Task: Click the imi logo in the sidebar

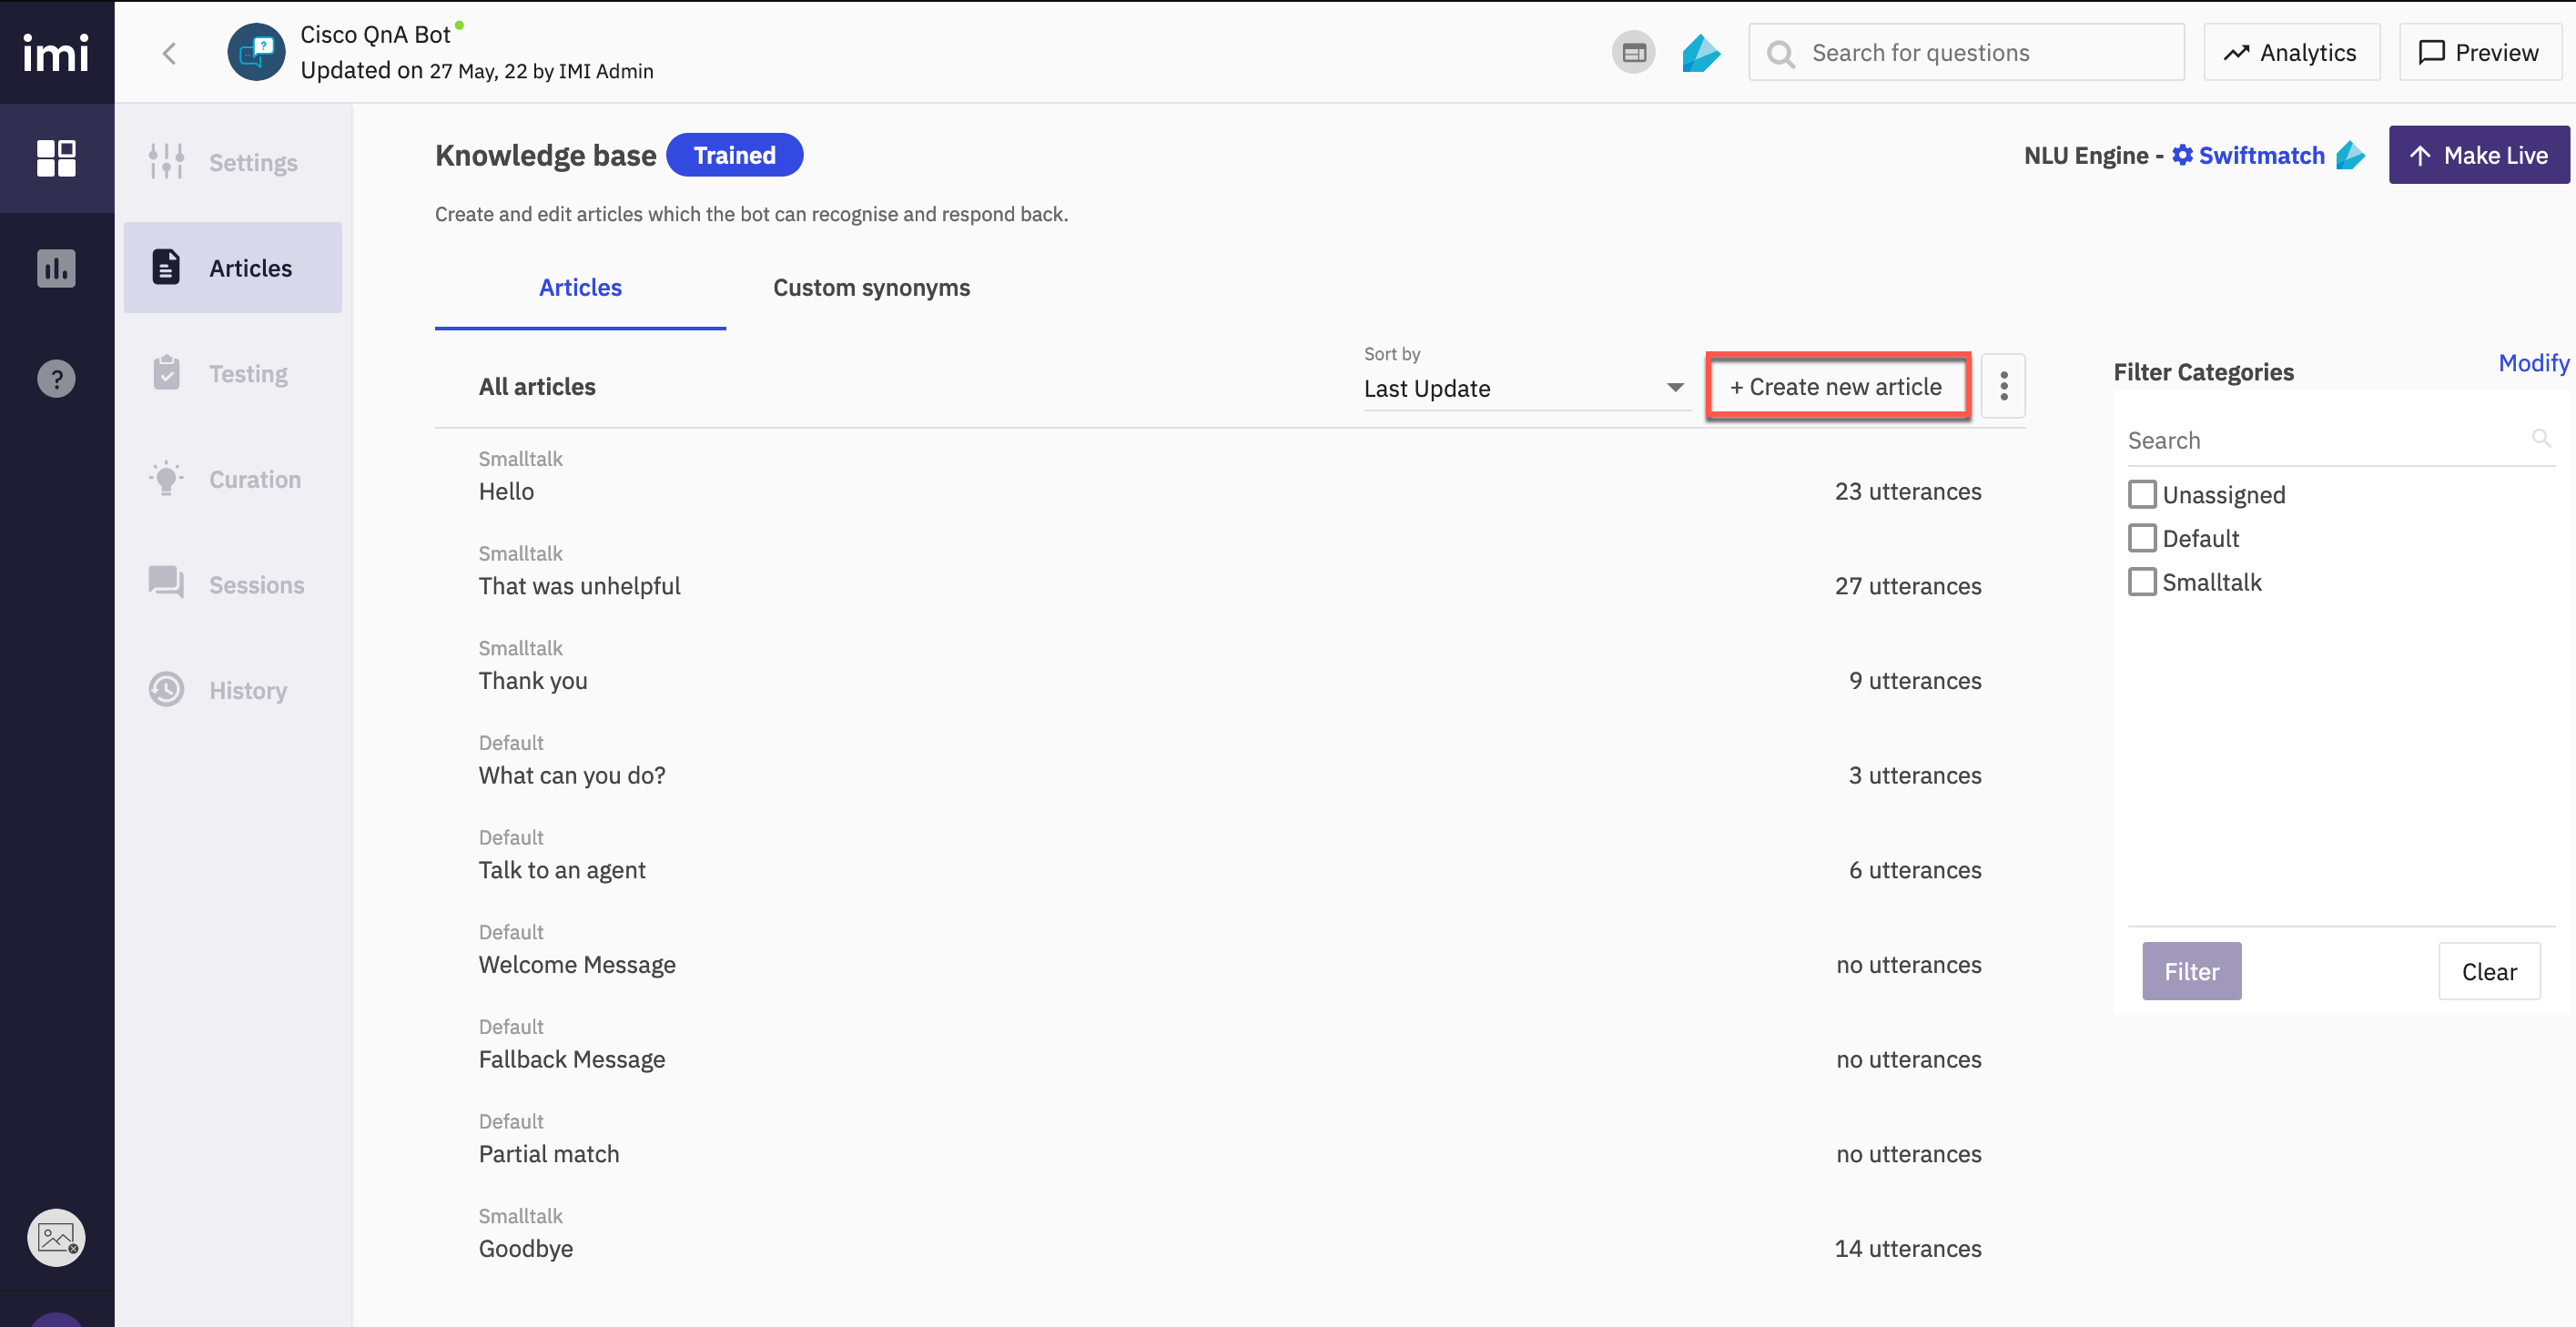Action: pos(56,53)
